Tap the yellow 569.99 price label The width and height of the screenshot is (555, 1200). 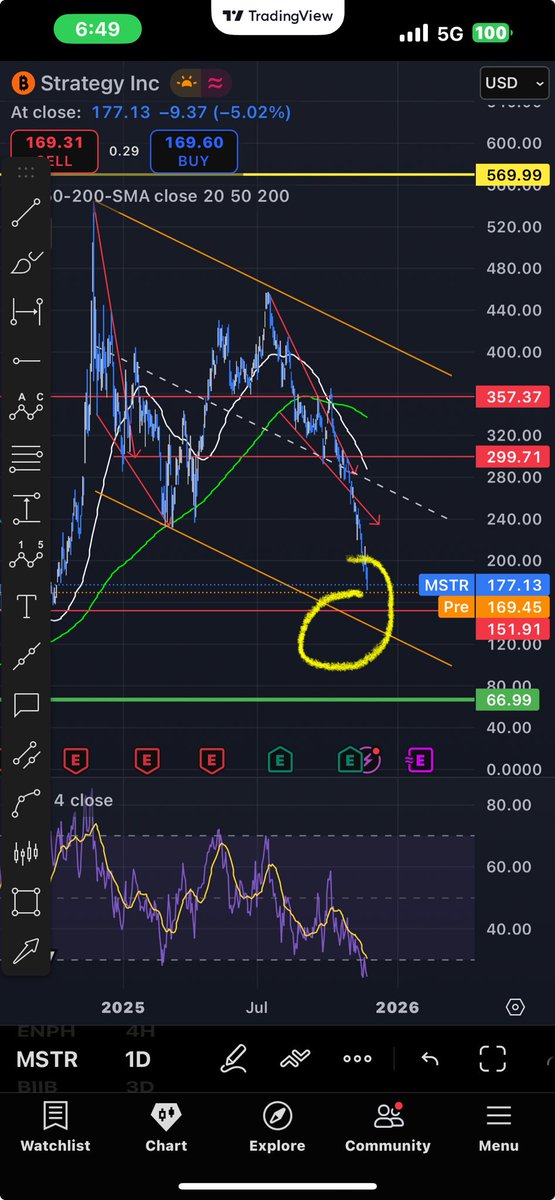513,175
